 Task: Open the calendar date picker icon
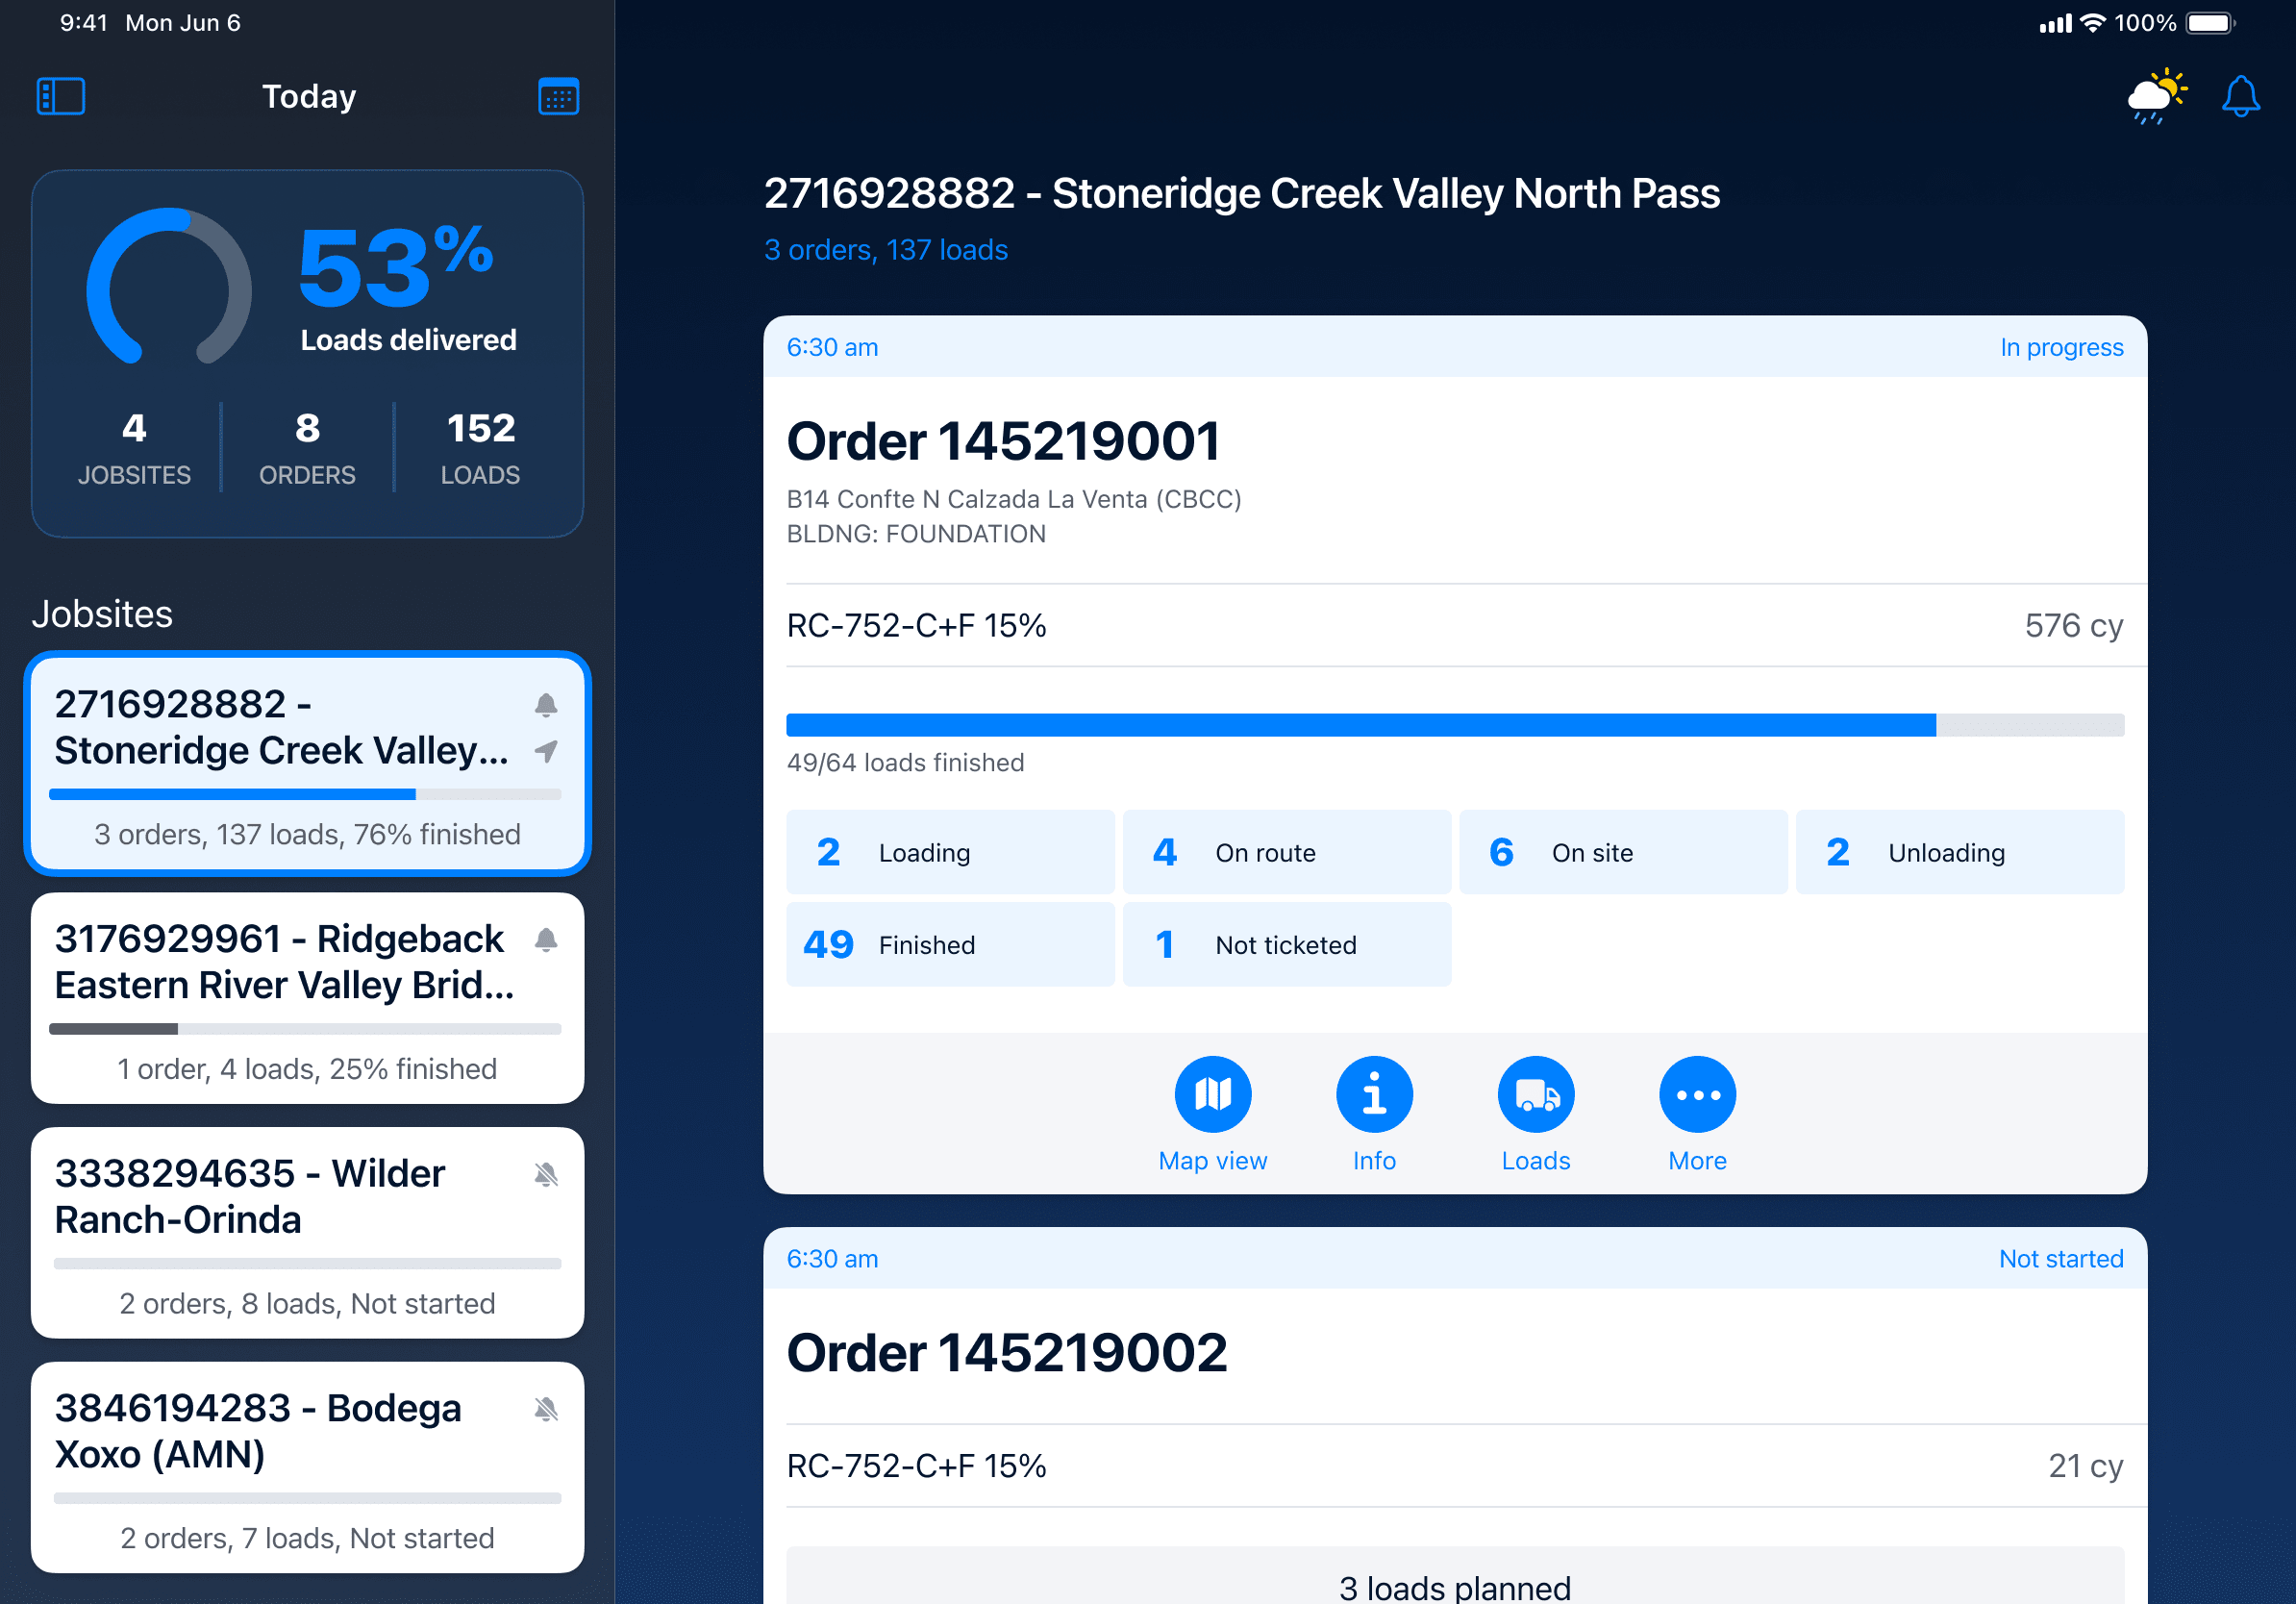pos(558,97)
